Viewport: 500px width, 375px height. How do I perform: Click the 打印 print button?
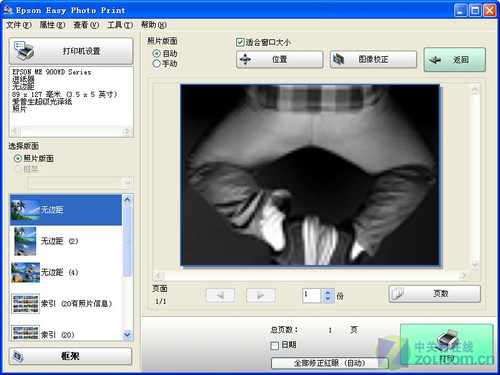pos(447,345)
